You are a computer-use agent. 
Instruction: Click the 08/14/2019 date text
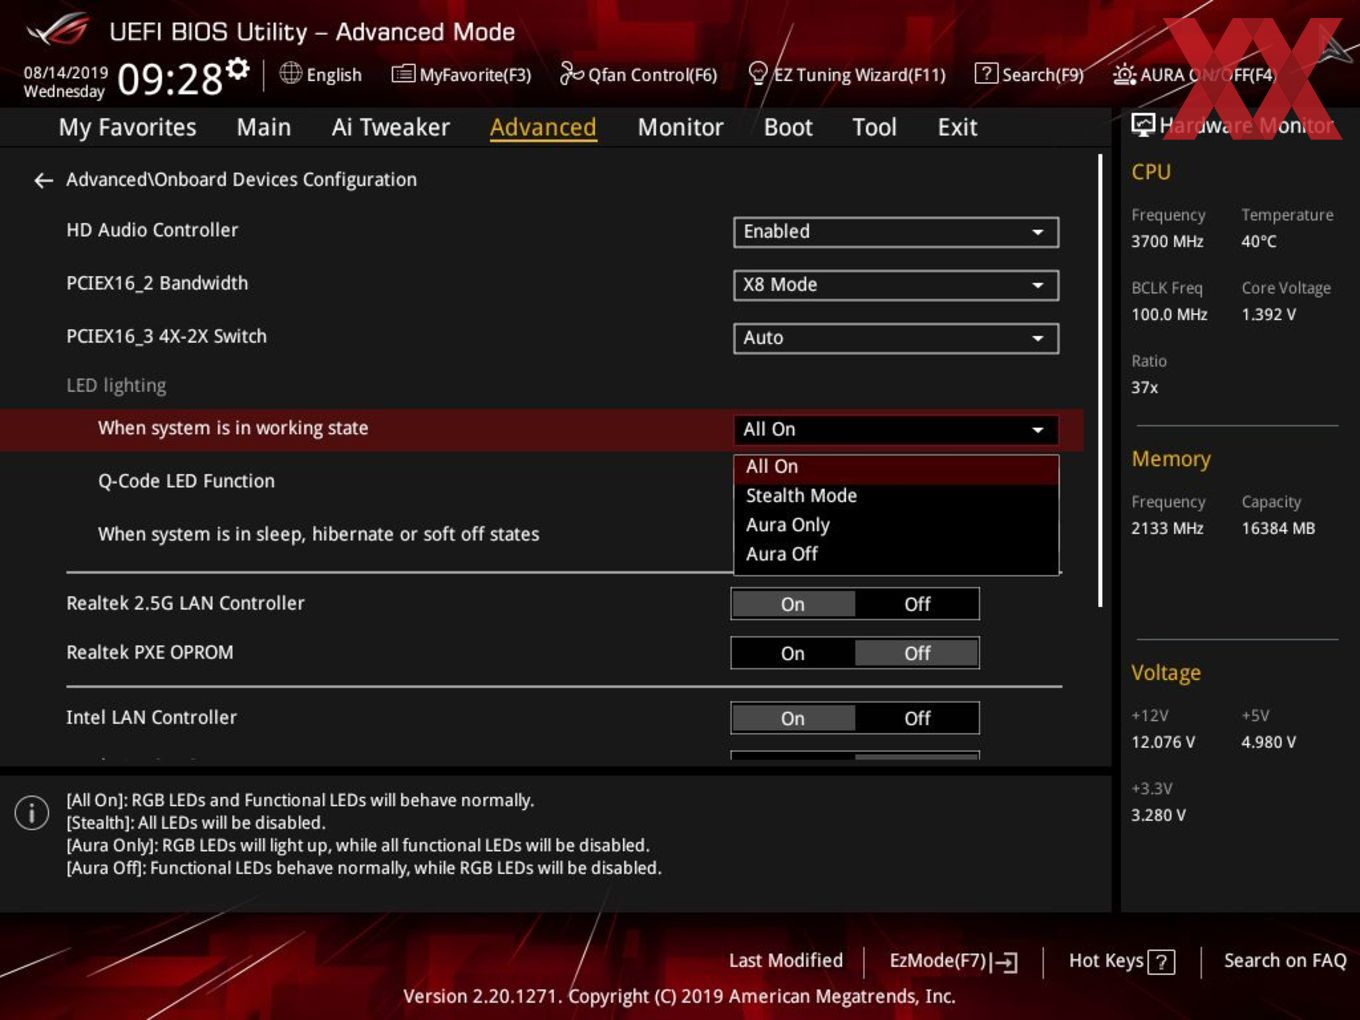(66, 73)
